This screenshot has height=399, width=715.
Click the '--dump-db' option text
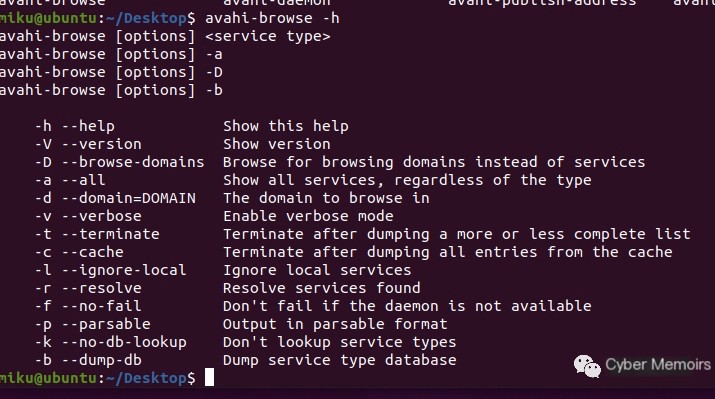point(102,360)
